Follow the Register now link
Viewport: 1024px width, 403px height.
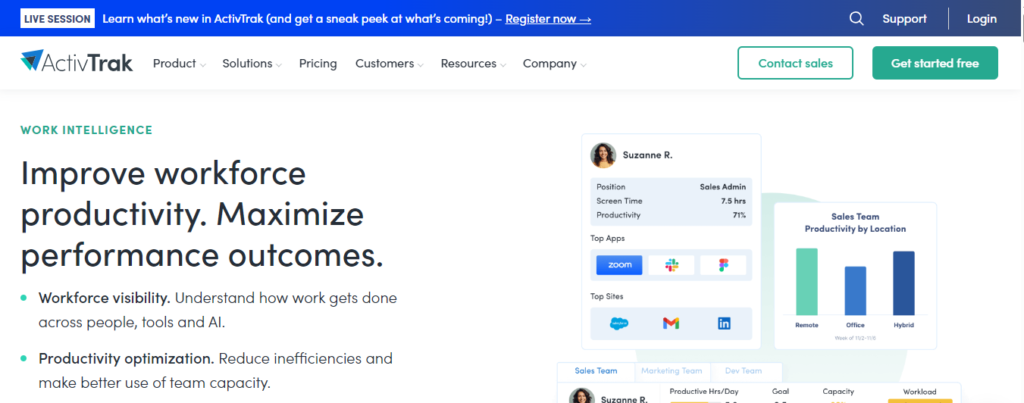548,19
